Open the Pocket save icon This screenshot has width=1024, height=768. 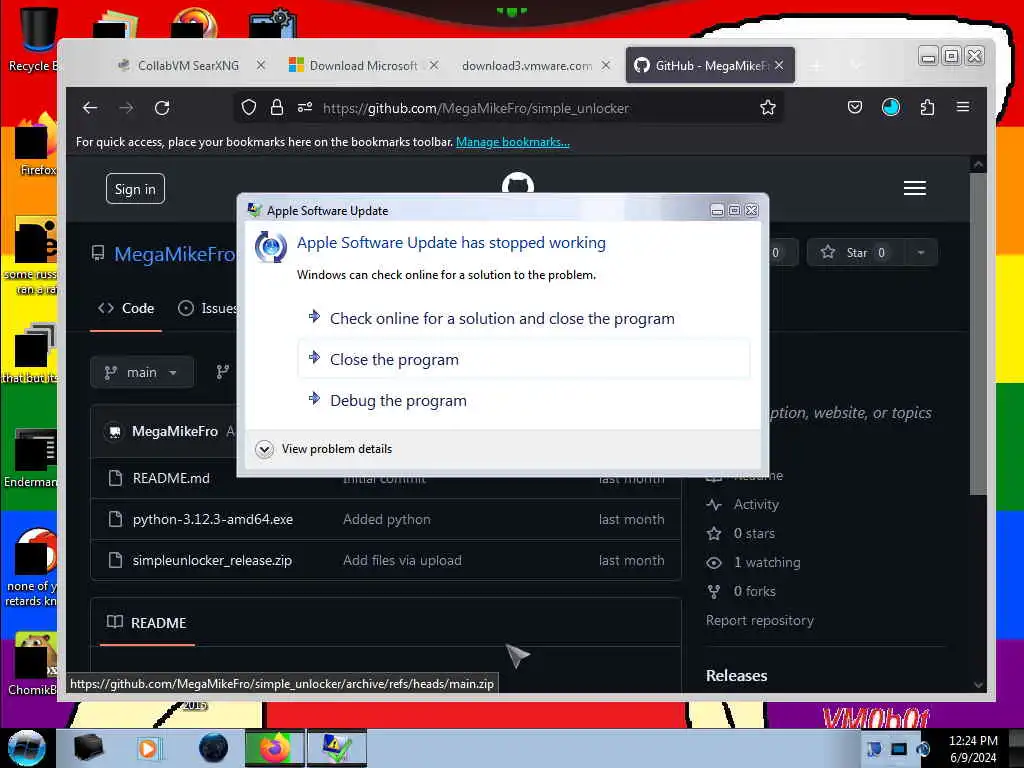(x=855, y=108)
